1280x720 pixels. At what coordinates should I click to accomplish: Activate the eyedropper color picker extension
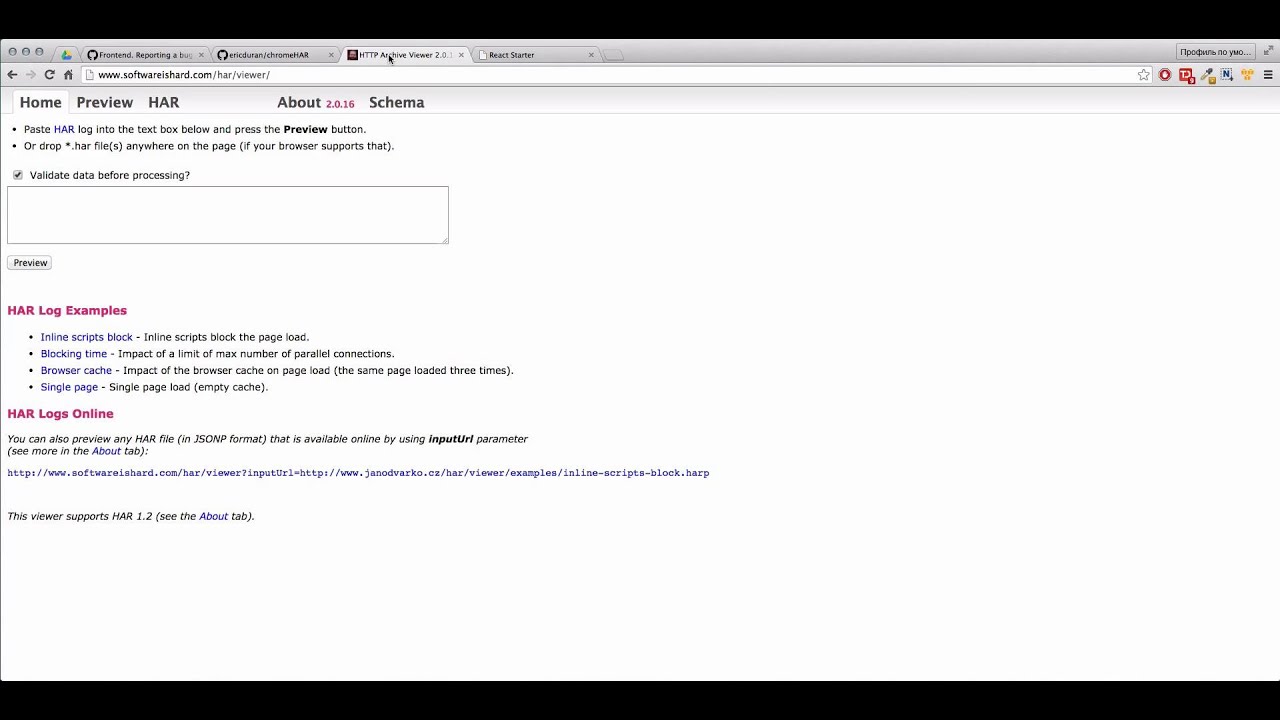tap(1207, 75)
